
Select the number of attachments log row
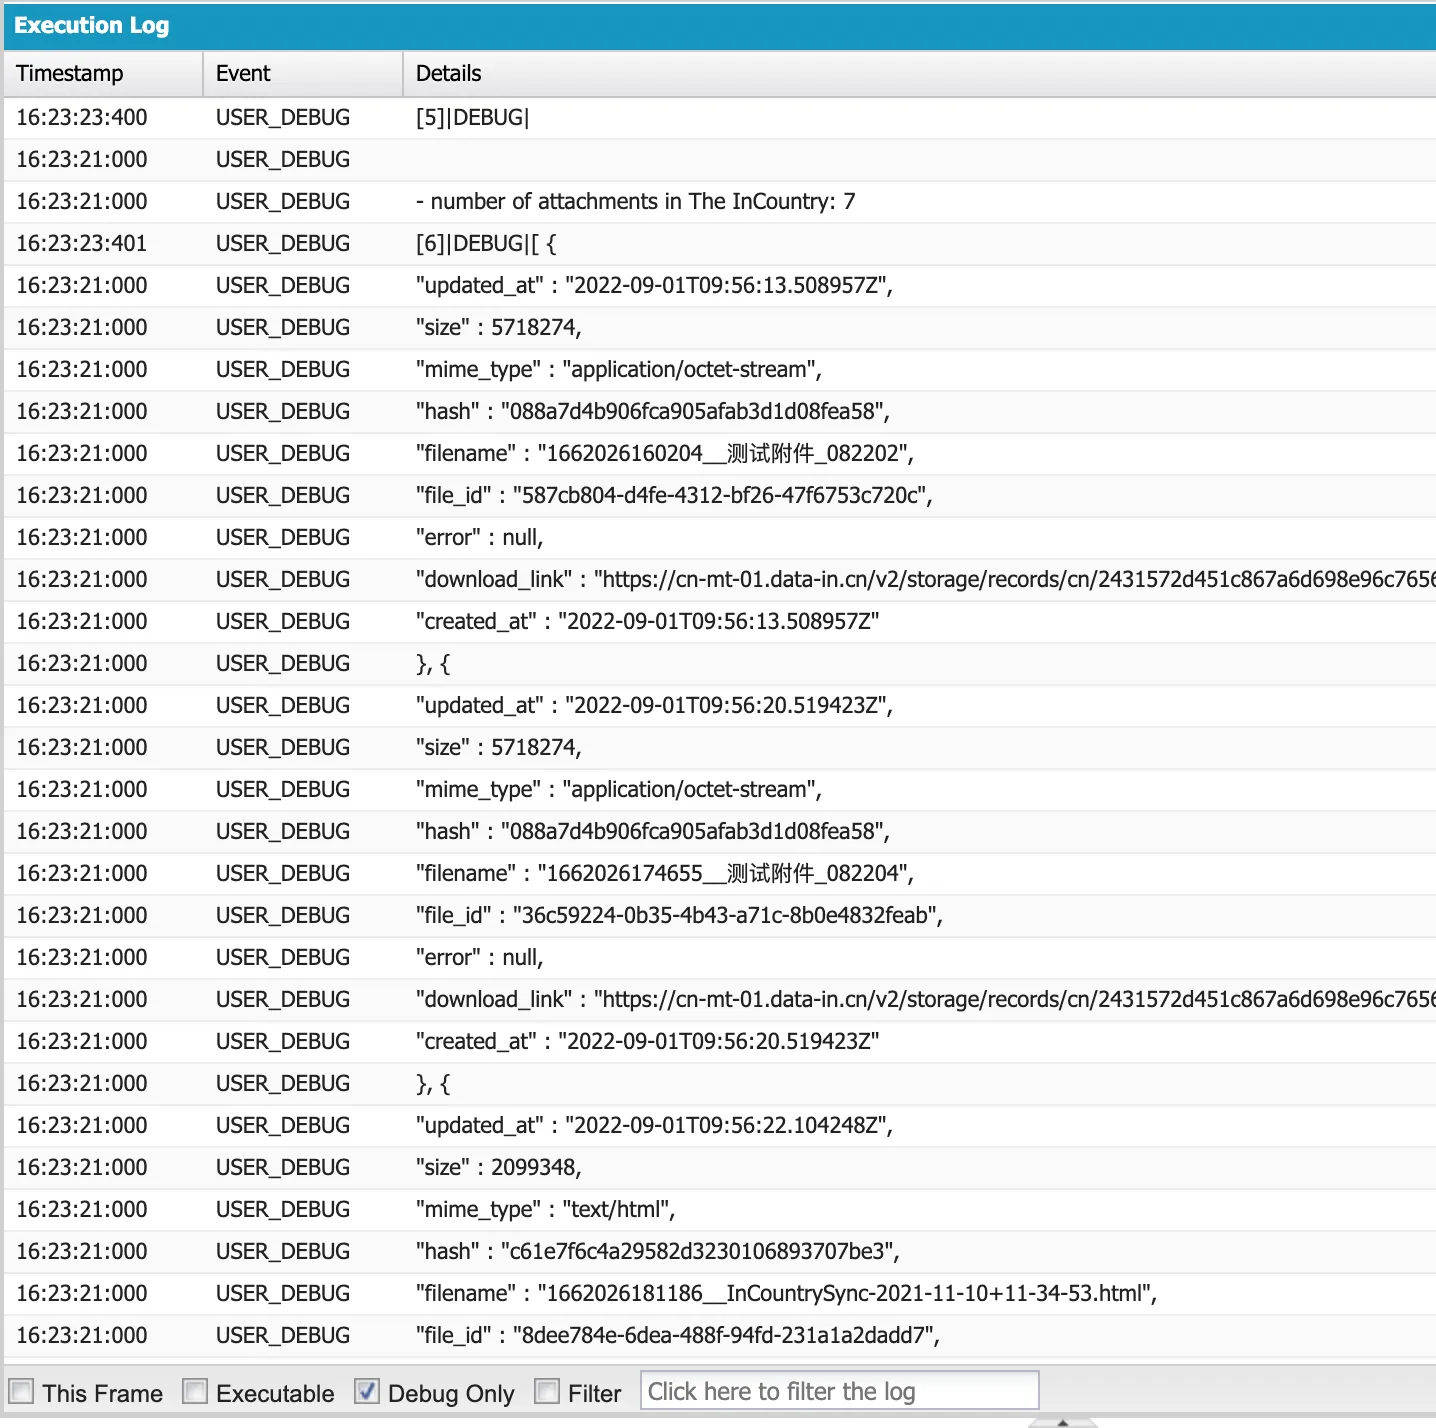[x=635, y=201]
